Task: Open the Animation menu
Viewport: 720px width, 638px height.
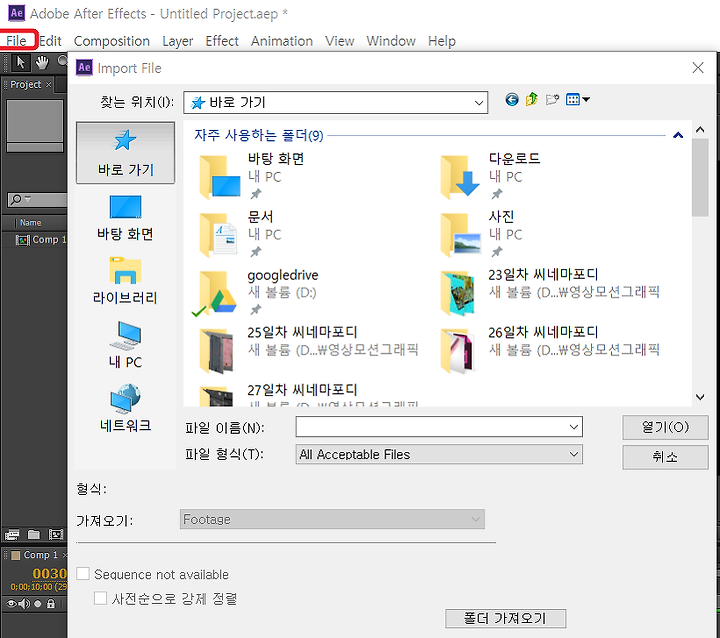Action: 281,41
